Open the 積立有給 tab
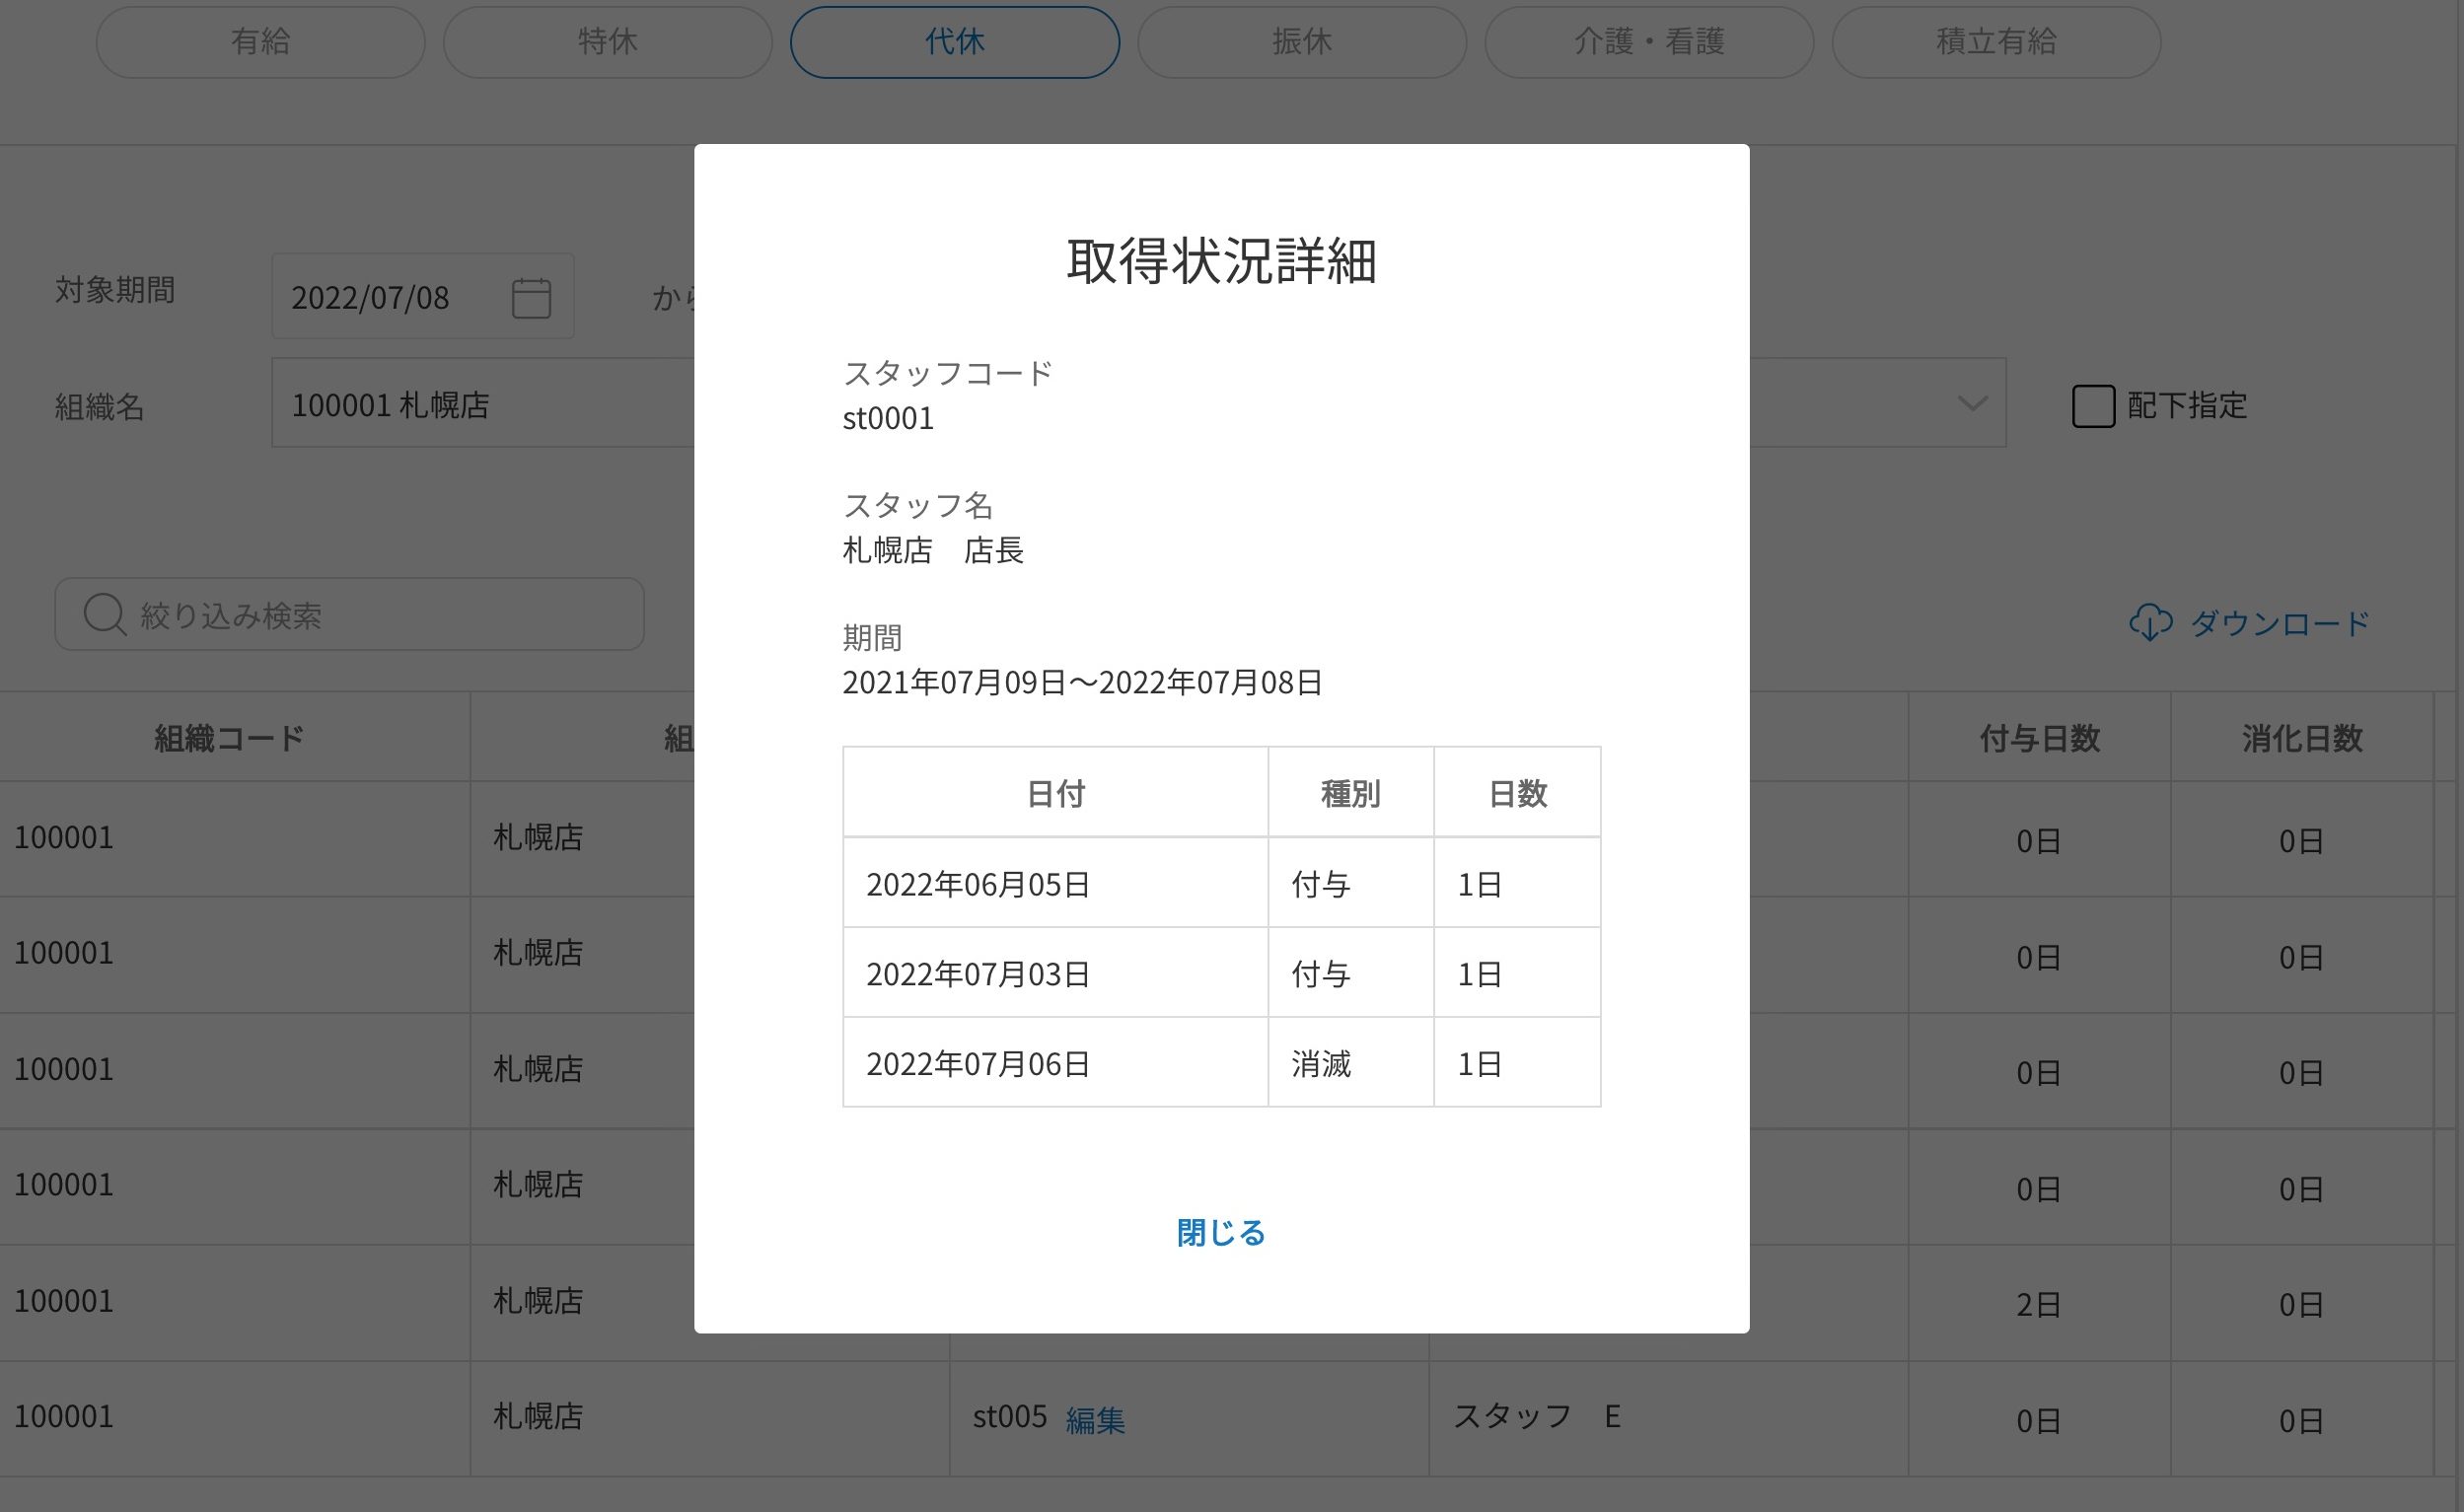The height and width of the screenshot is (1512, 2464). (x=1996, y=42)
